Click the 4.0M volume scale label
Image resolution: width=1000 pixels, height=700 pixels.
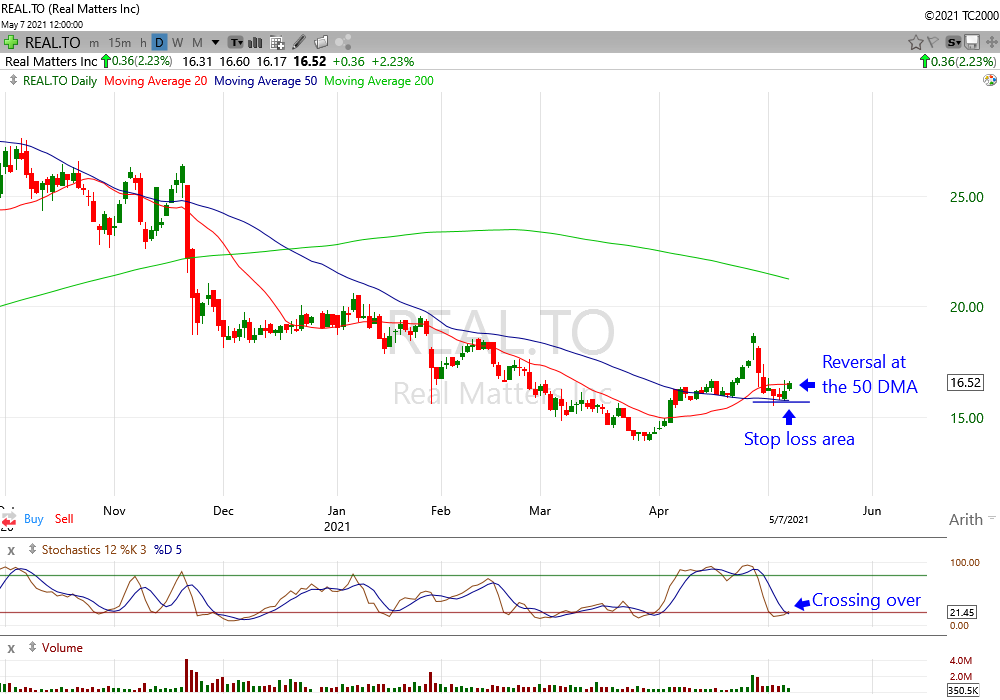click(960, 660)
